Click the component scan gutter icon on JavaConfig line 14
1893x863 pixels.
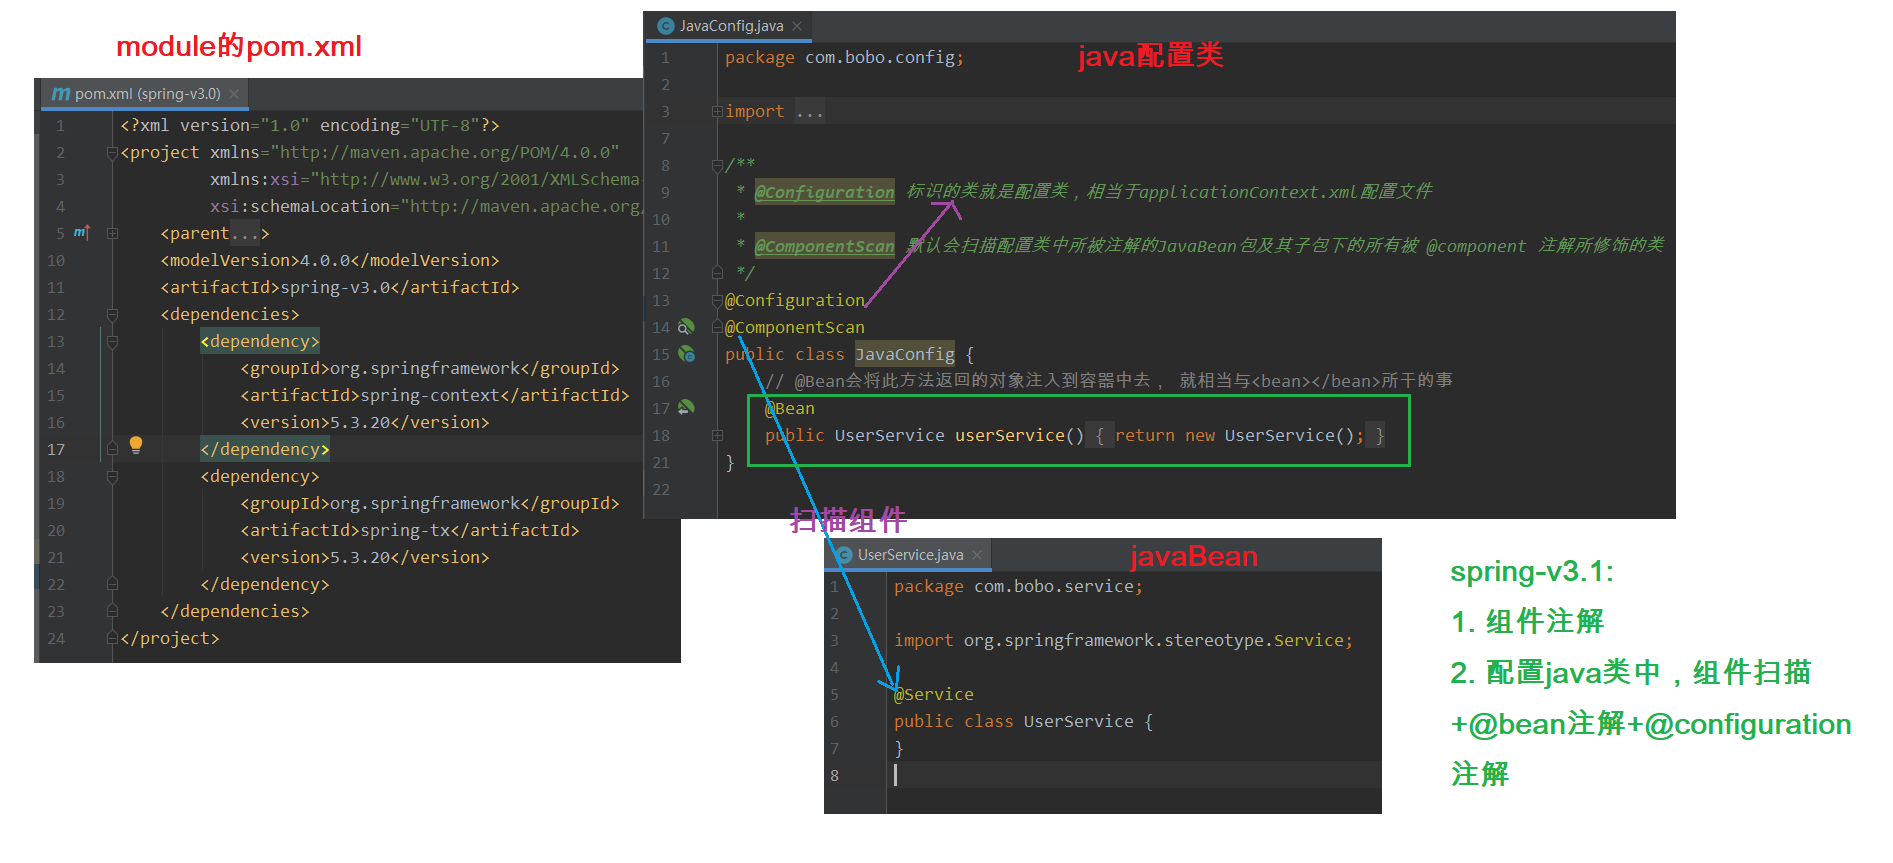pos(686,327)
